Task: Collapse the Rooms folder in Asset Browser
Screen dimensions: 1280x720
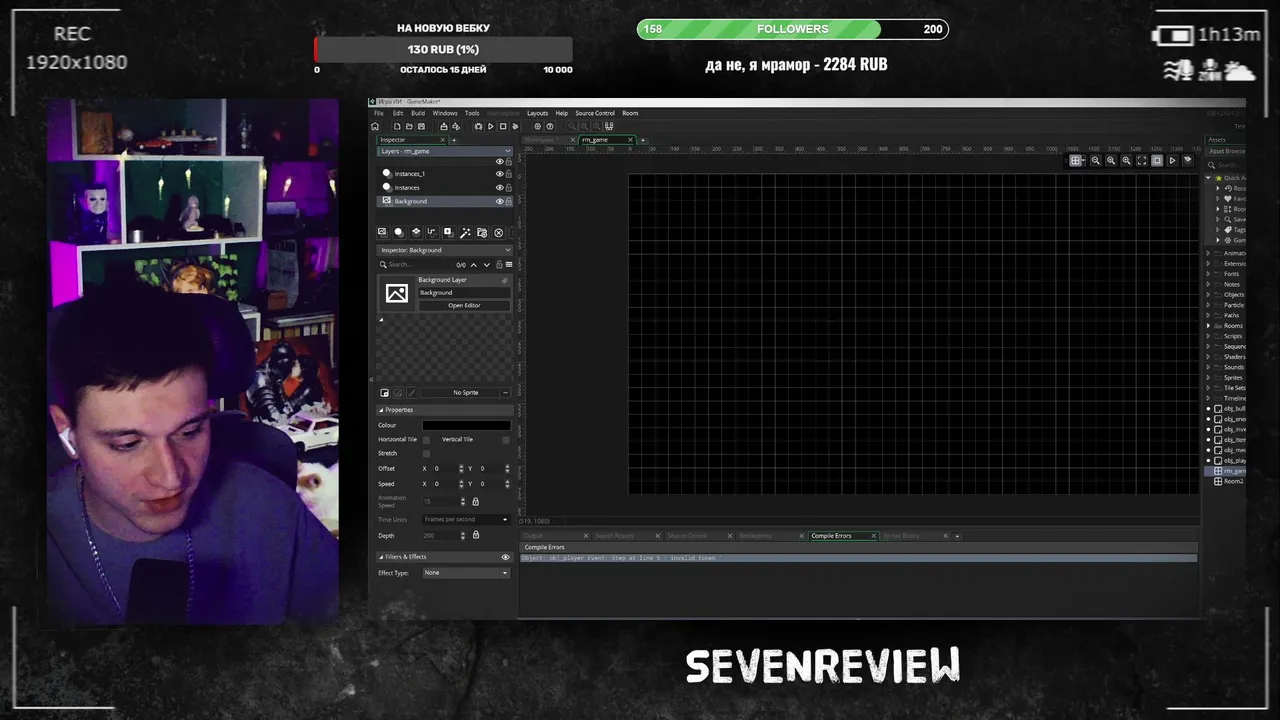Action: pos(1209,326)
